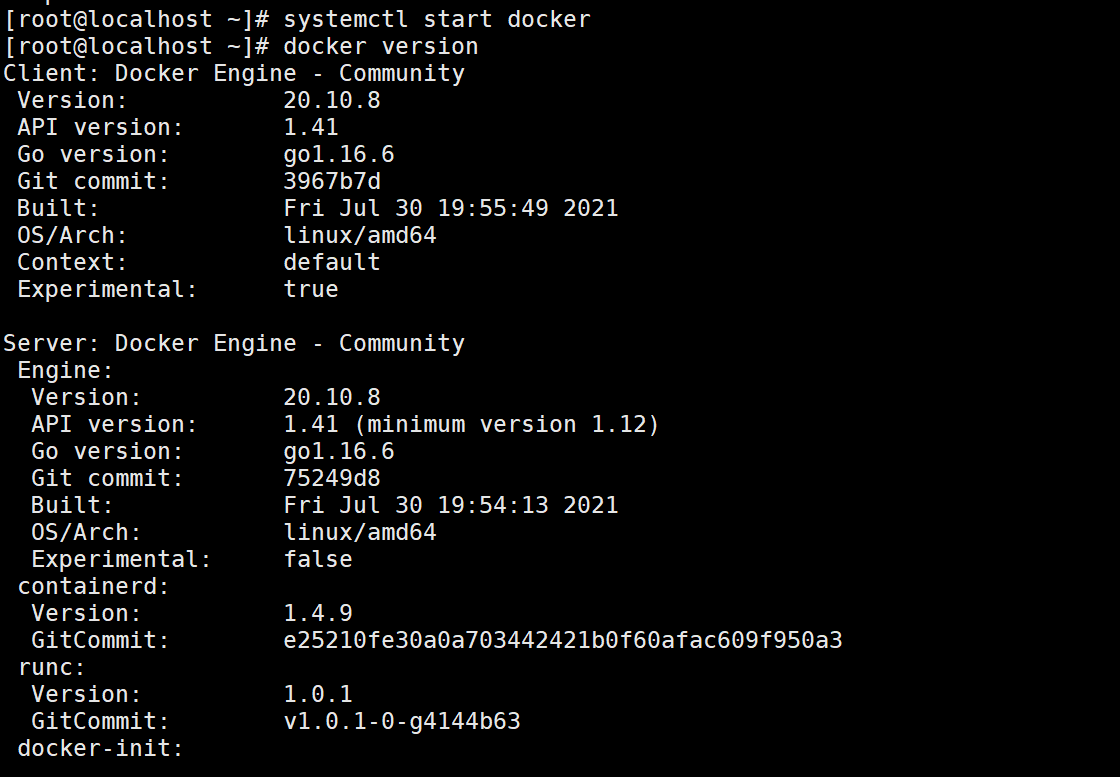
Task: Click the client Experimental value 'true'
Action: tap(311, 289)
